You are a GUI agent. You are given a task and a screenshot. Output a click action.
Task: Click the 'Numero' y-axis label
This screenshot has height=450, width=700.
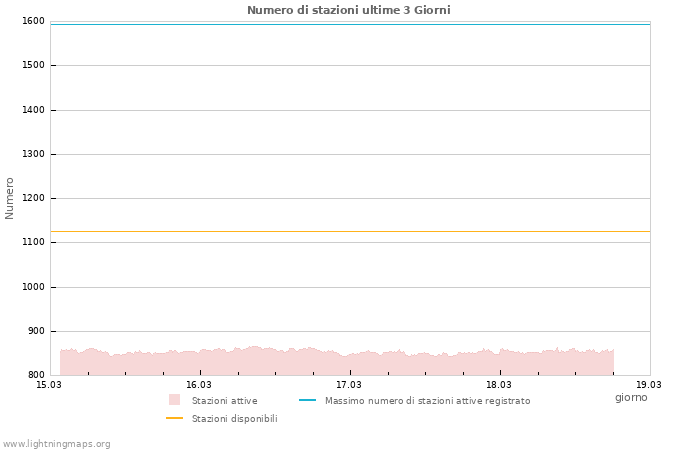point(10,198)
